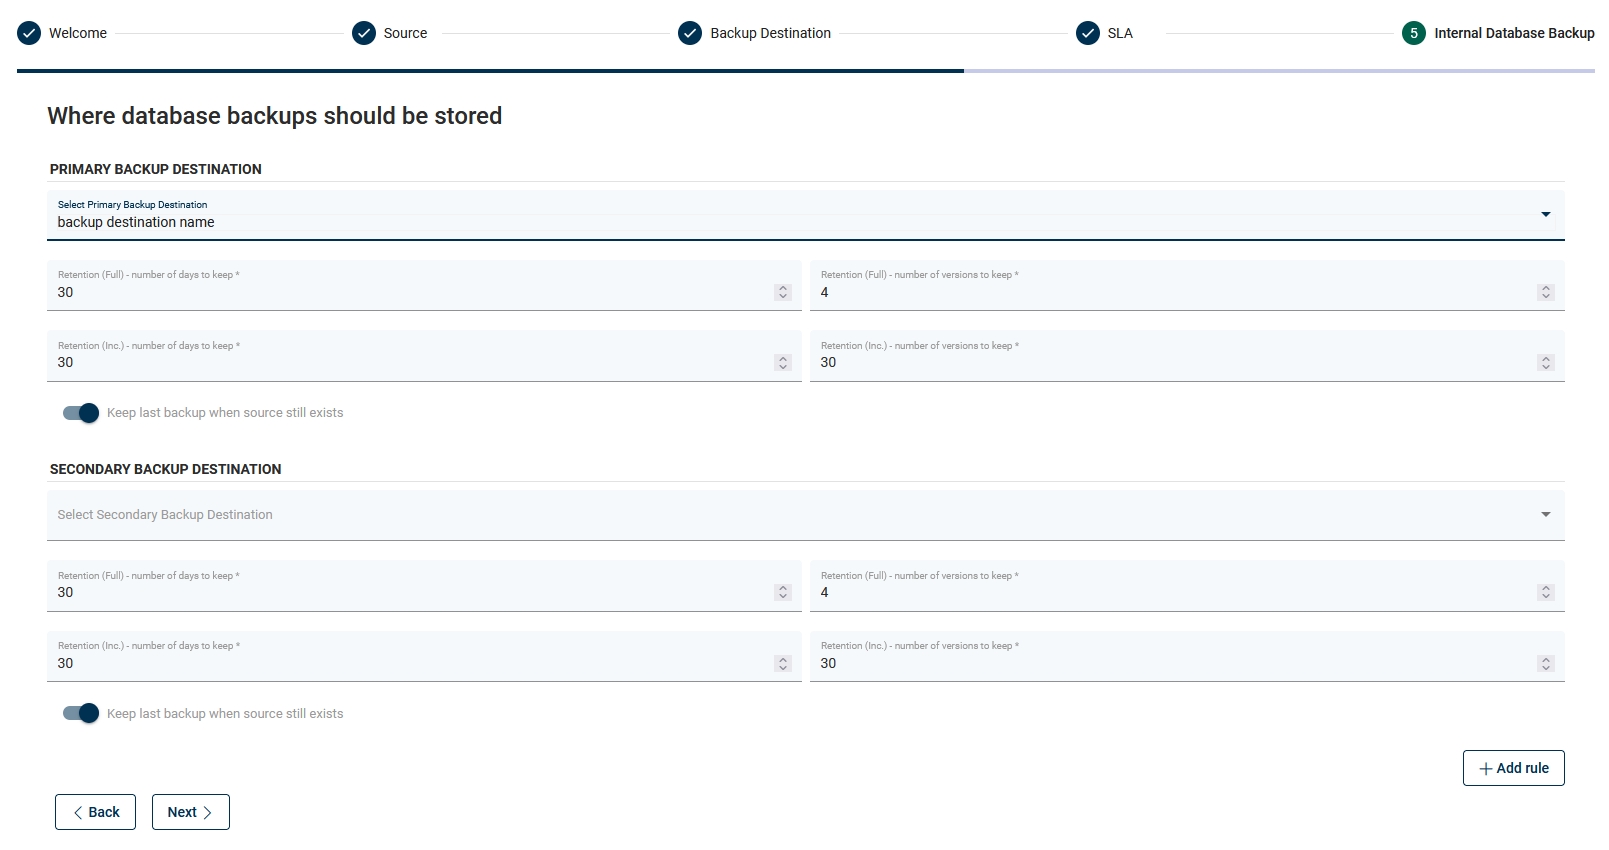
Task: Click the Source step checkmark icon
Action: pos(364,33)
